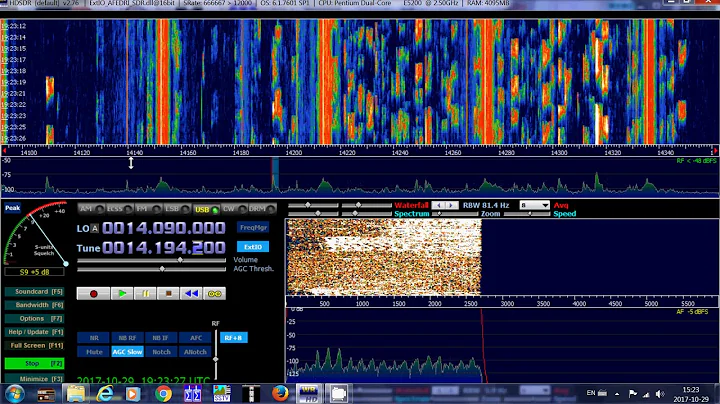Click the green play button
This screenshot has width=720, height=404.
[122, 294]
